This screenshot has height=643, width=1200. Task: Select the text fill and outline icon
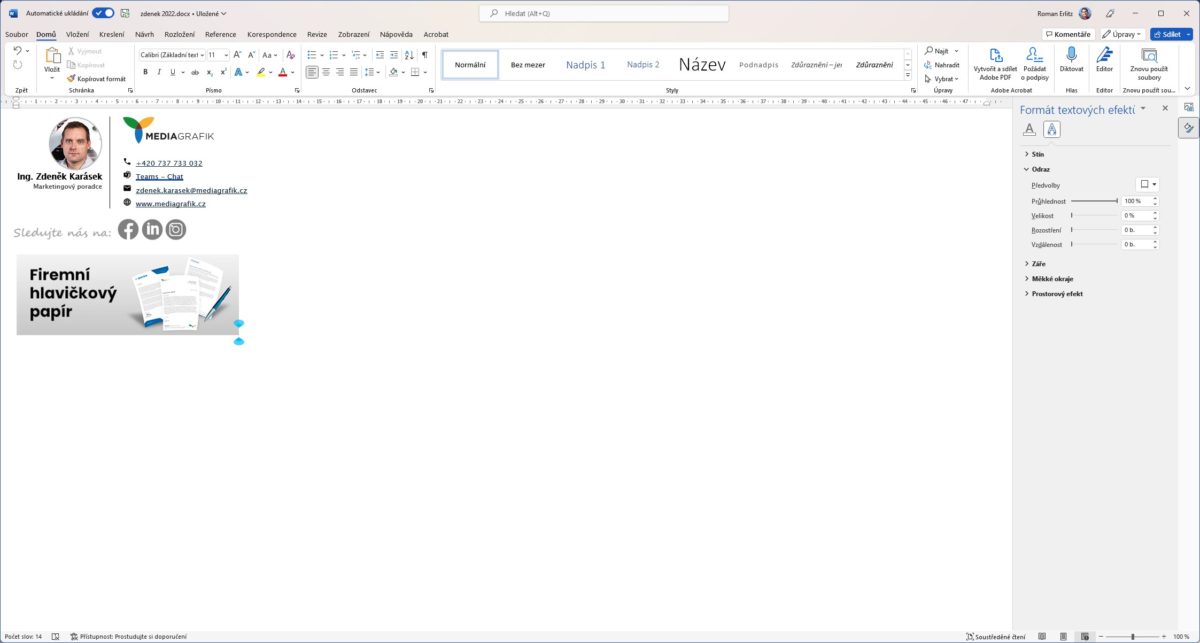pos(1029,129)
